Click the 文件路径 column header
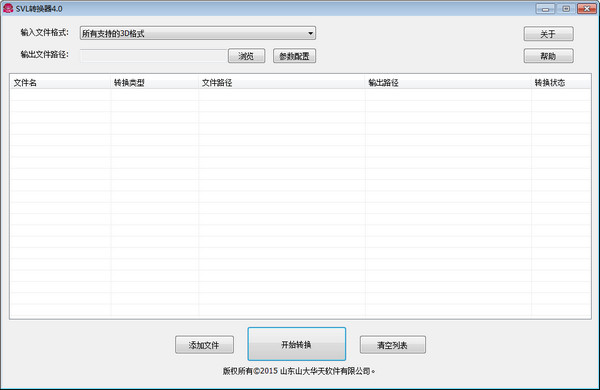The height and width of the screenshot is (390, 600). [282, 83]
